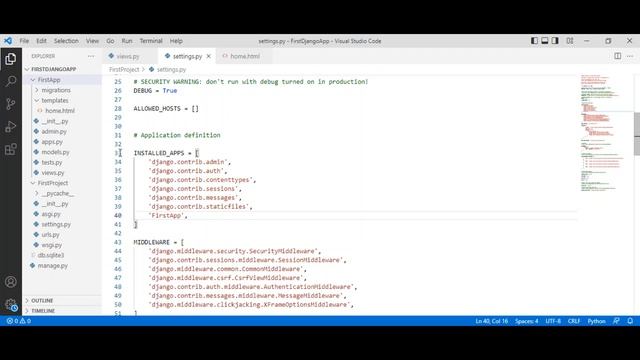Open urls.py in the explorer

tap(50, 235)
